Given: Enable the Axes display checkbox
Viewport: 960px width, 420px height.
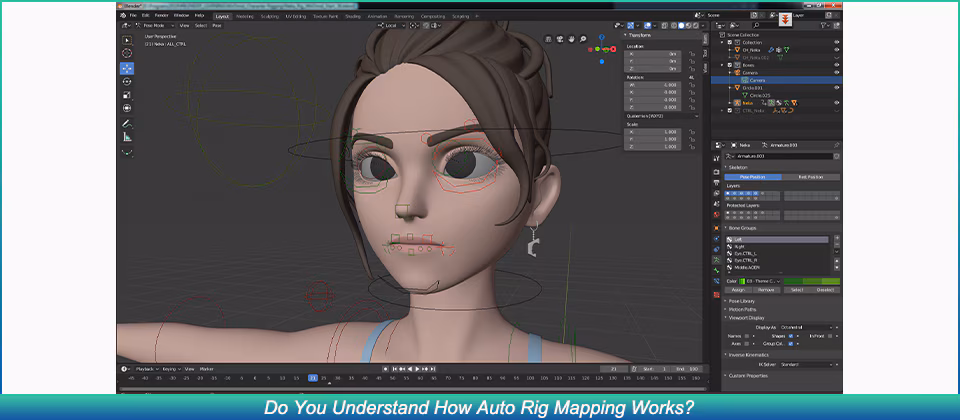Looking at the screenshot, I should tap(746, 344).
